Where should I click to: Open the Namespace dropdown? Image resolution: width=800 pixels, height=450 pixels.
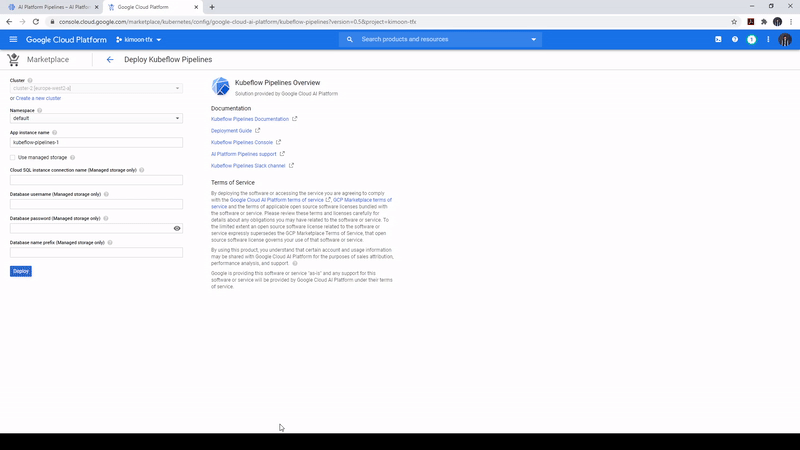[x=96, y=118]
